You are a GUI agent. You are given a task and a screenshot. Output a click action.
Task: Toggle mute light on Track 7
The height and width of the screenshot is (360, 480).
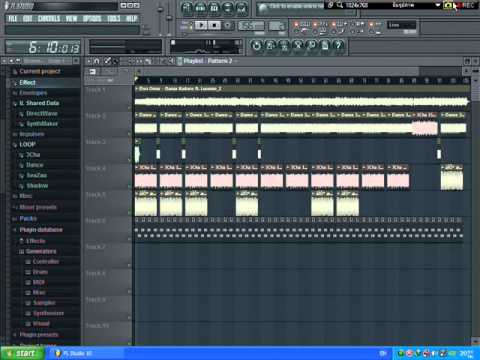[x=129, y=265]
